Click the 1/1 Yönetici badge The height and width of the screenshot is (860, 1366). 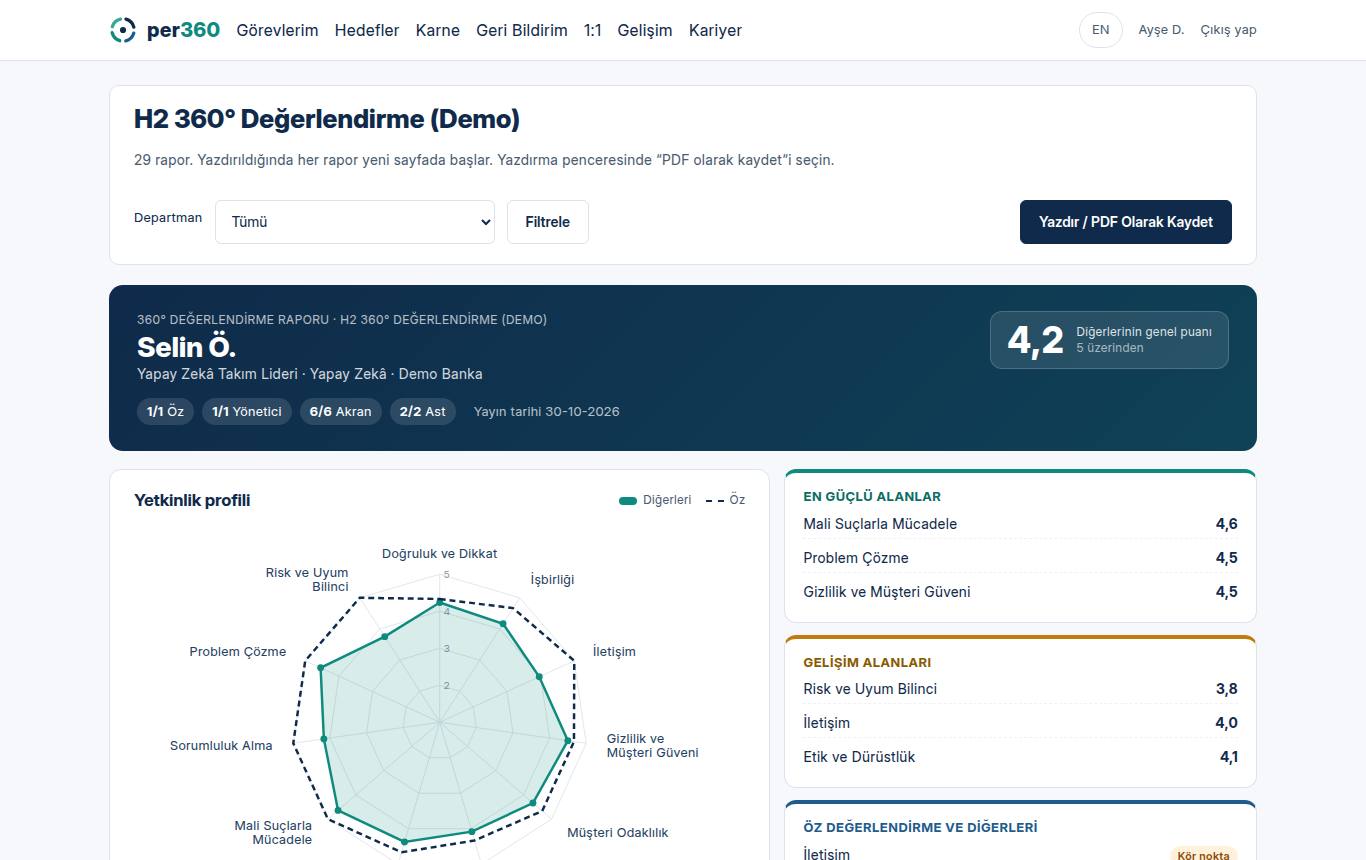(247, 411)
